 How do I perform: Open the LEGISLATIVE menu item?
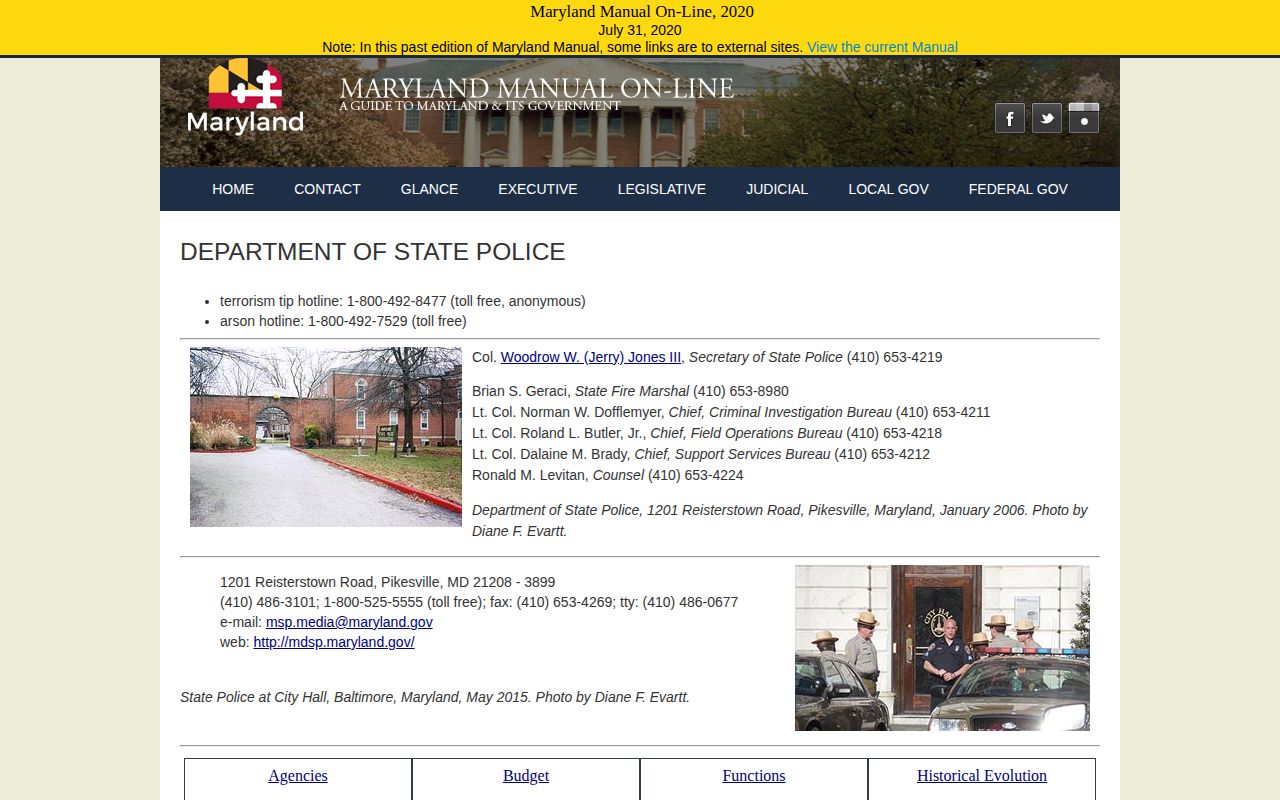662,189
